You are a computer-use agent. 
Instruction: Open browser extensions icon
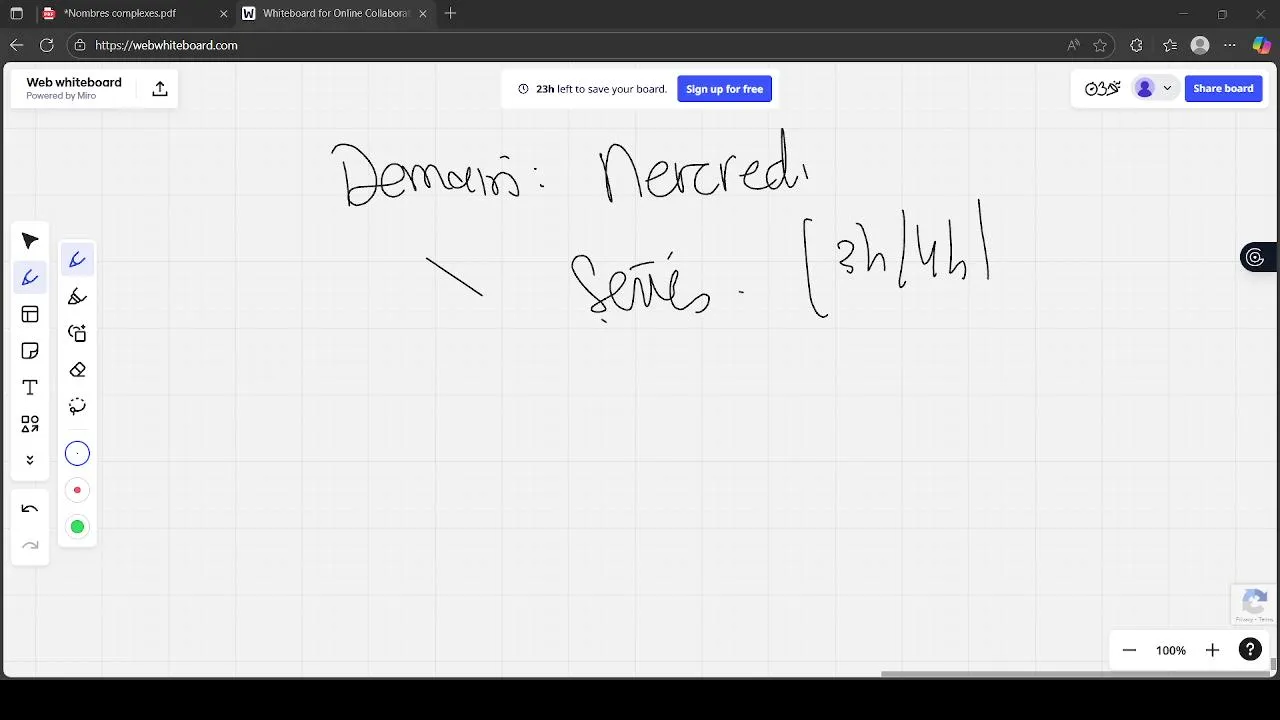[1136, 45]
